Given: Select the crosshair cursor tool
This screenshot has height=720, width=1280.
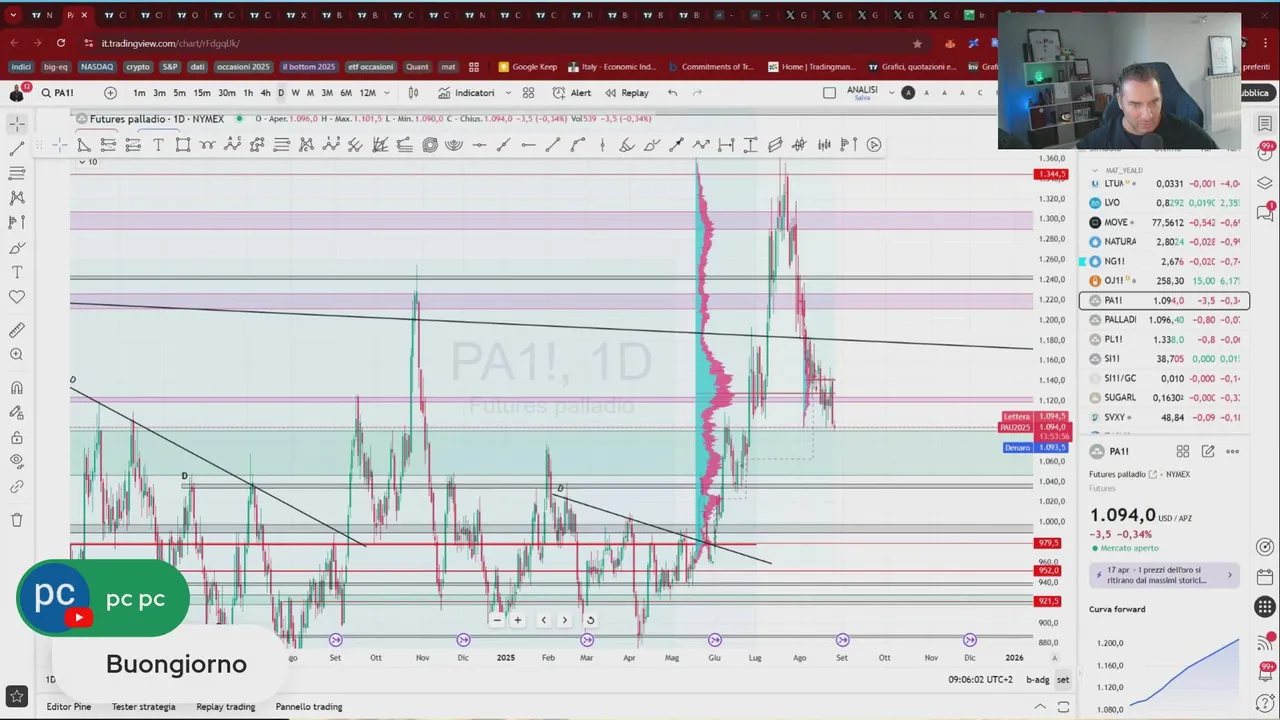Looking at the screenshot, I should [17, 124].
